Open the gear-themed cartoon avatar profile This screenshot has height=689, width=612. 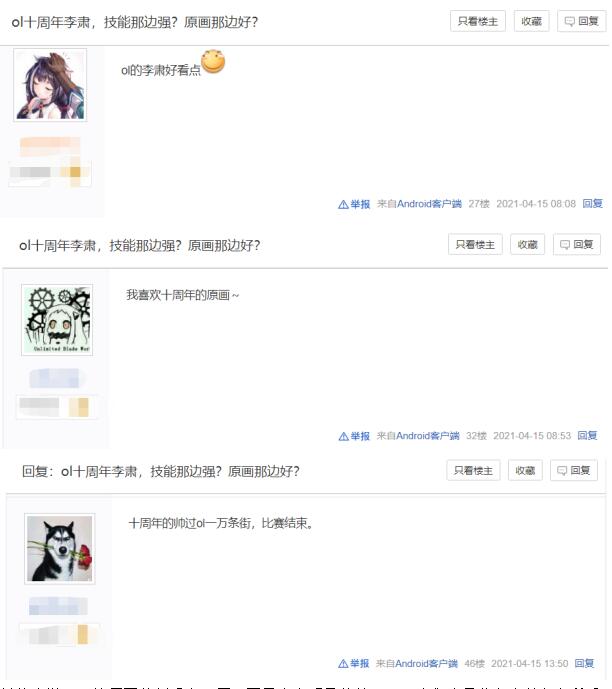(57, 320)
